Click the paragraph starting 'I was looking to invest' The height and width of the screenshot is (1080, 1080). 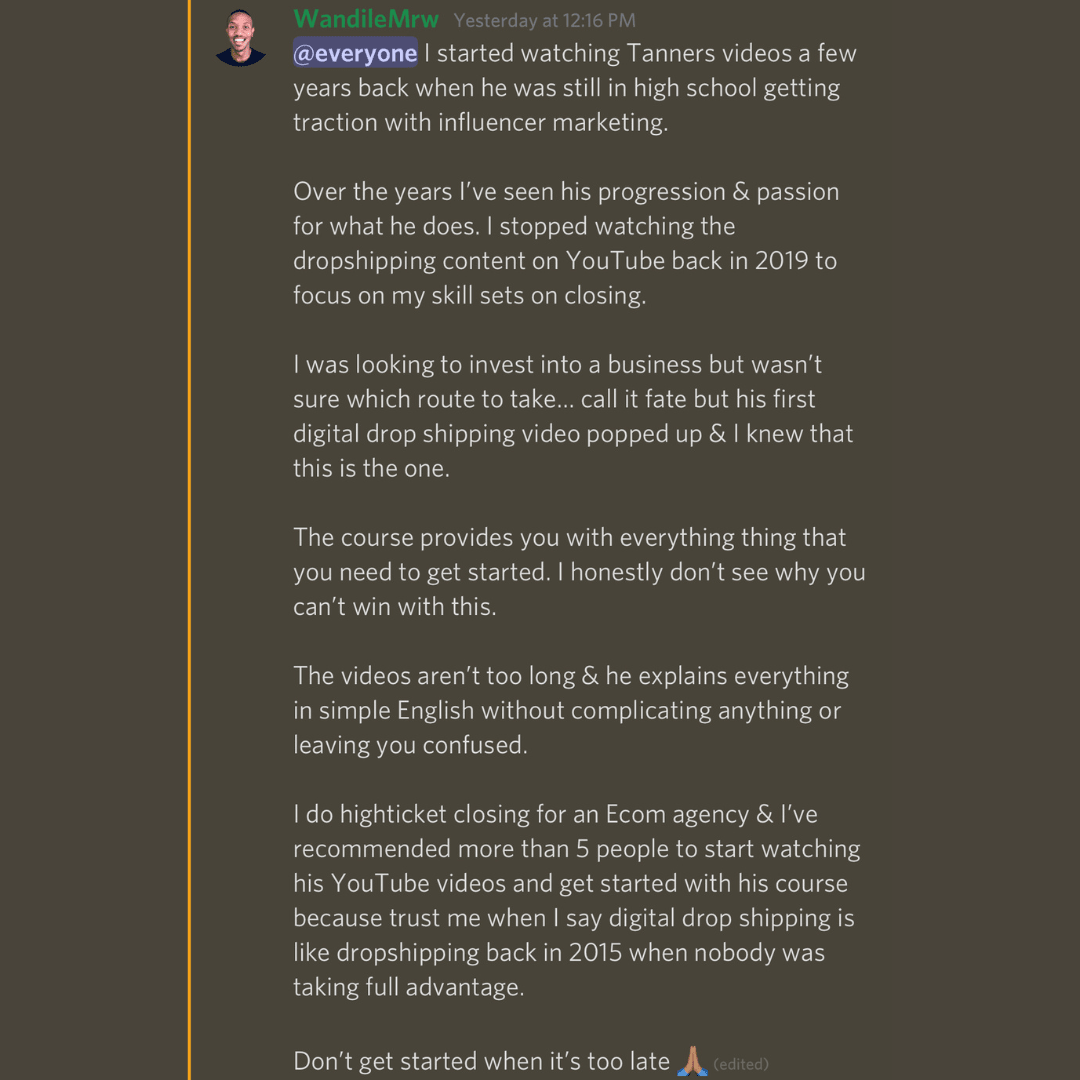point(573,416)
